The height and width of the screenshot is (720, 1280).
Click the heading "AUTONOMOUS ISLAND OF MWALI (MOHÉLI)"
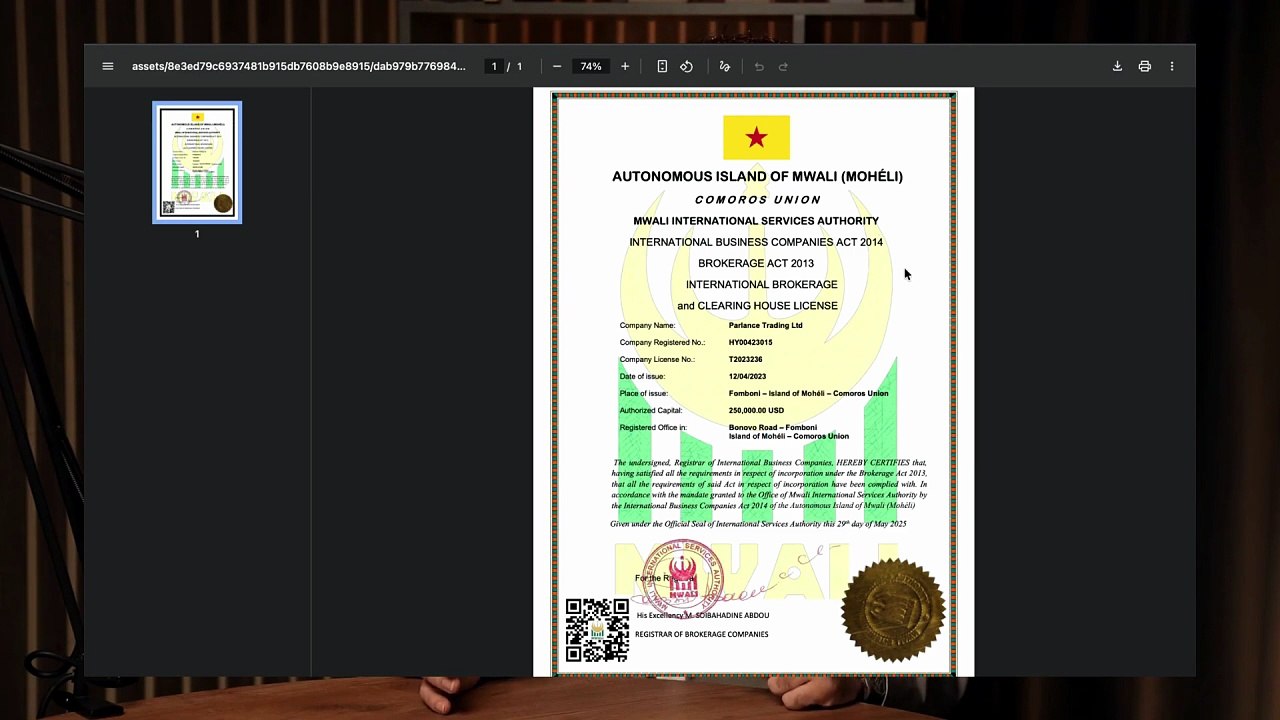coord(757,177)
